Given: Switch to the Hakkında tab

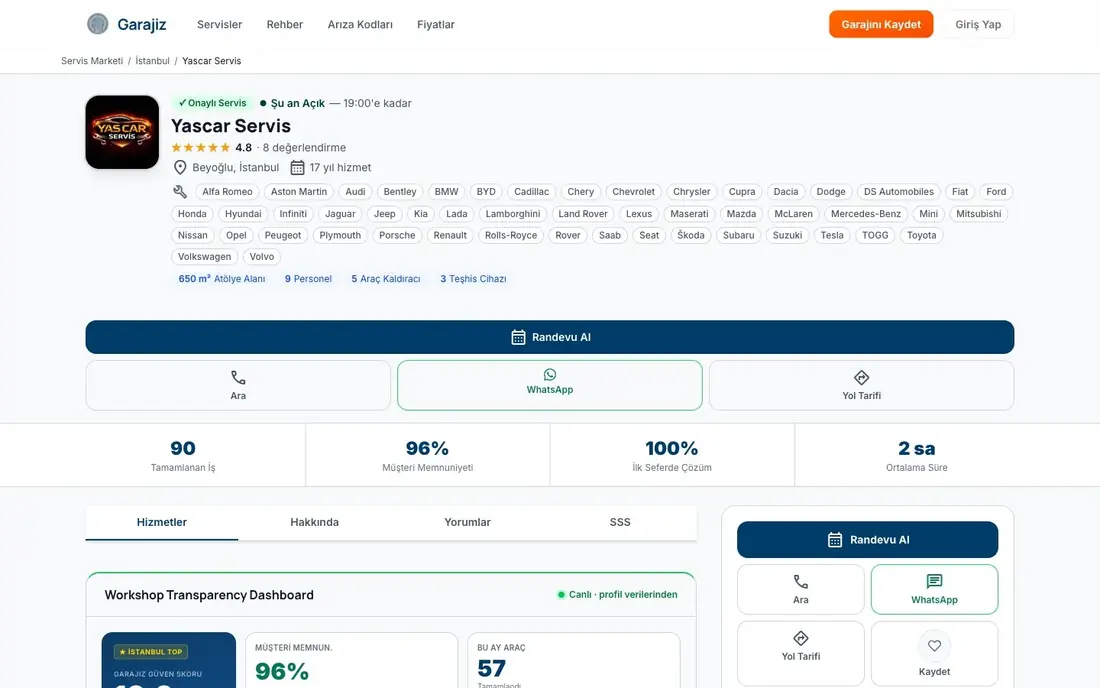Looking at the screenshot, I should coord(314,522).
